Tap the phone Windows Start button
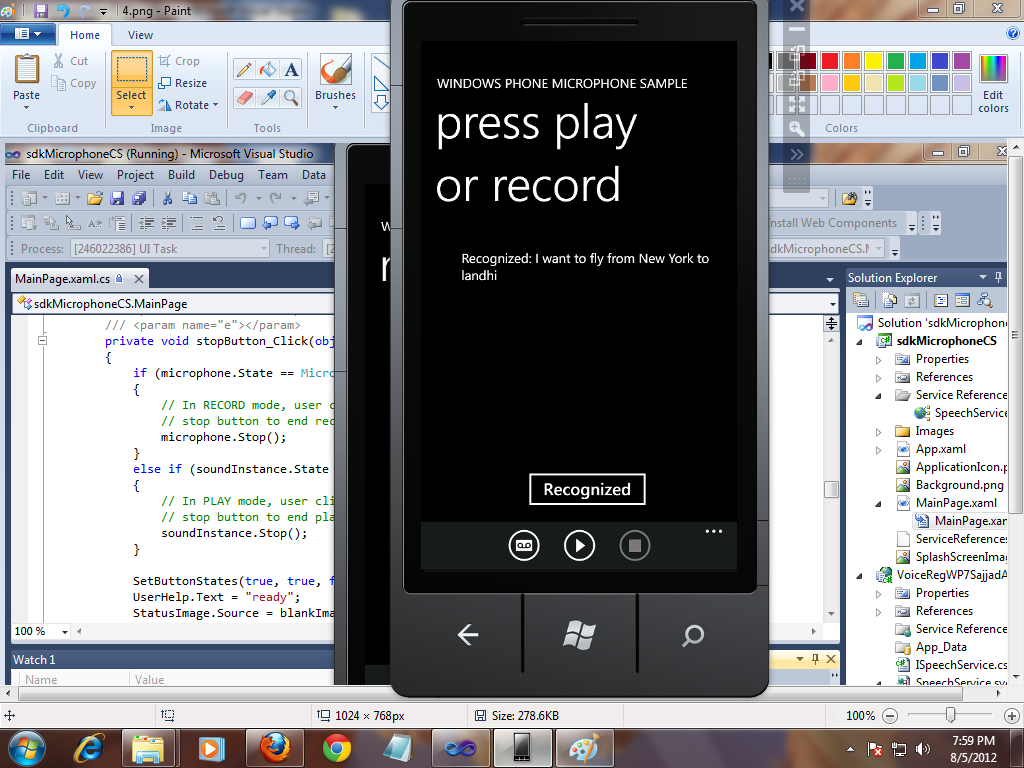The width and height of the screenshot is (1024, 768). (579, 635)
